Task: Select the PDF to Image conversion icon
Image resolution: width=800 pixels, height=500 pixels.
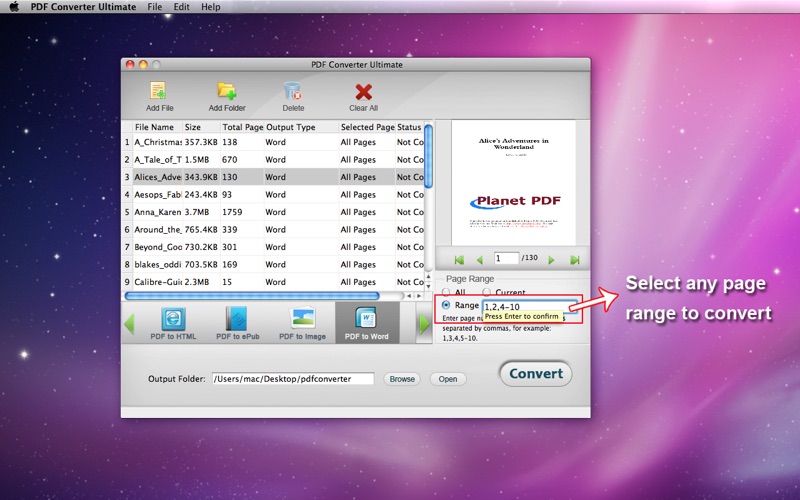Action: click(x=302, y=319)
